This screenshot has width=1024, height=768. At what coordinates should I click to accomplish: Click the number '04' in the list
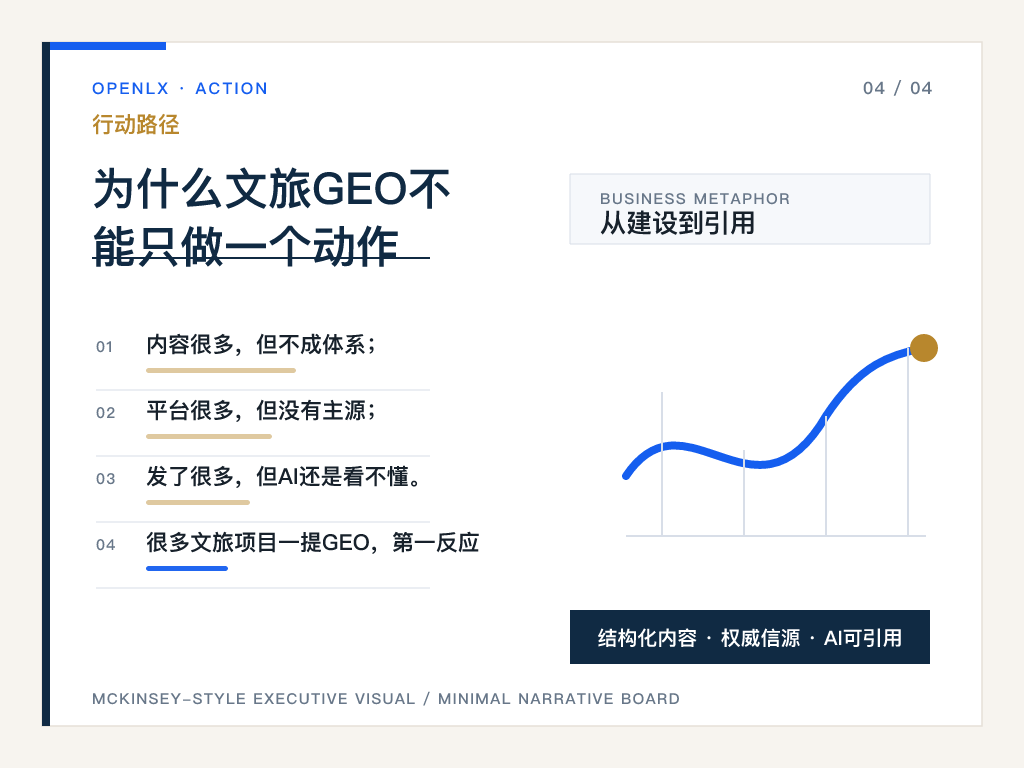tap(105, 545)
